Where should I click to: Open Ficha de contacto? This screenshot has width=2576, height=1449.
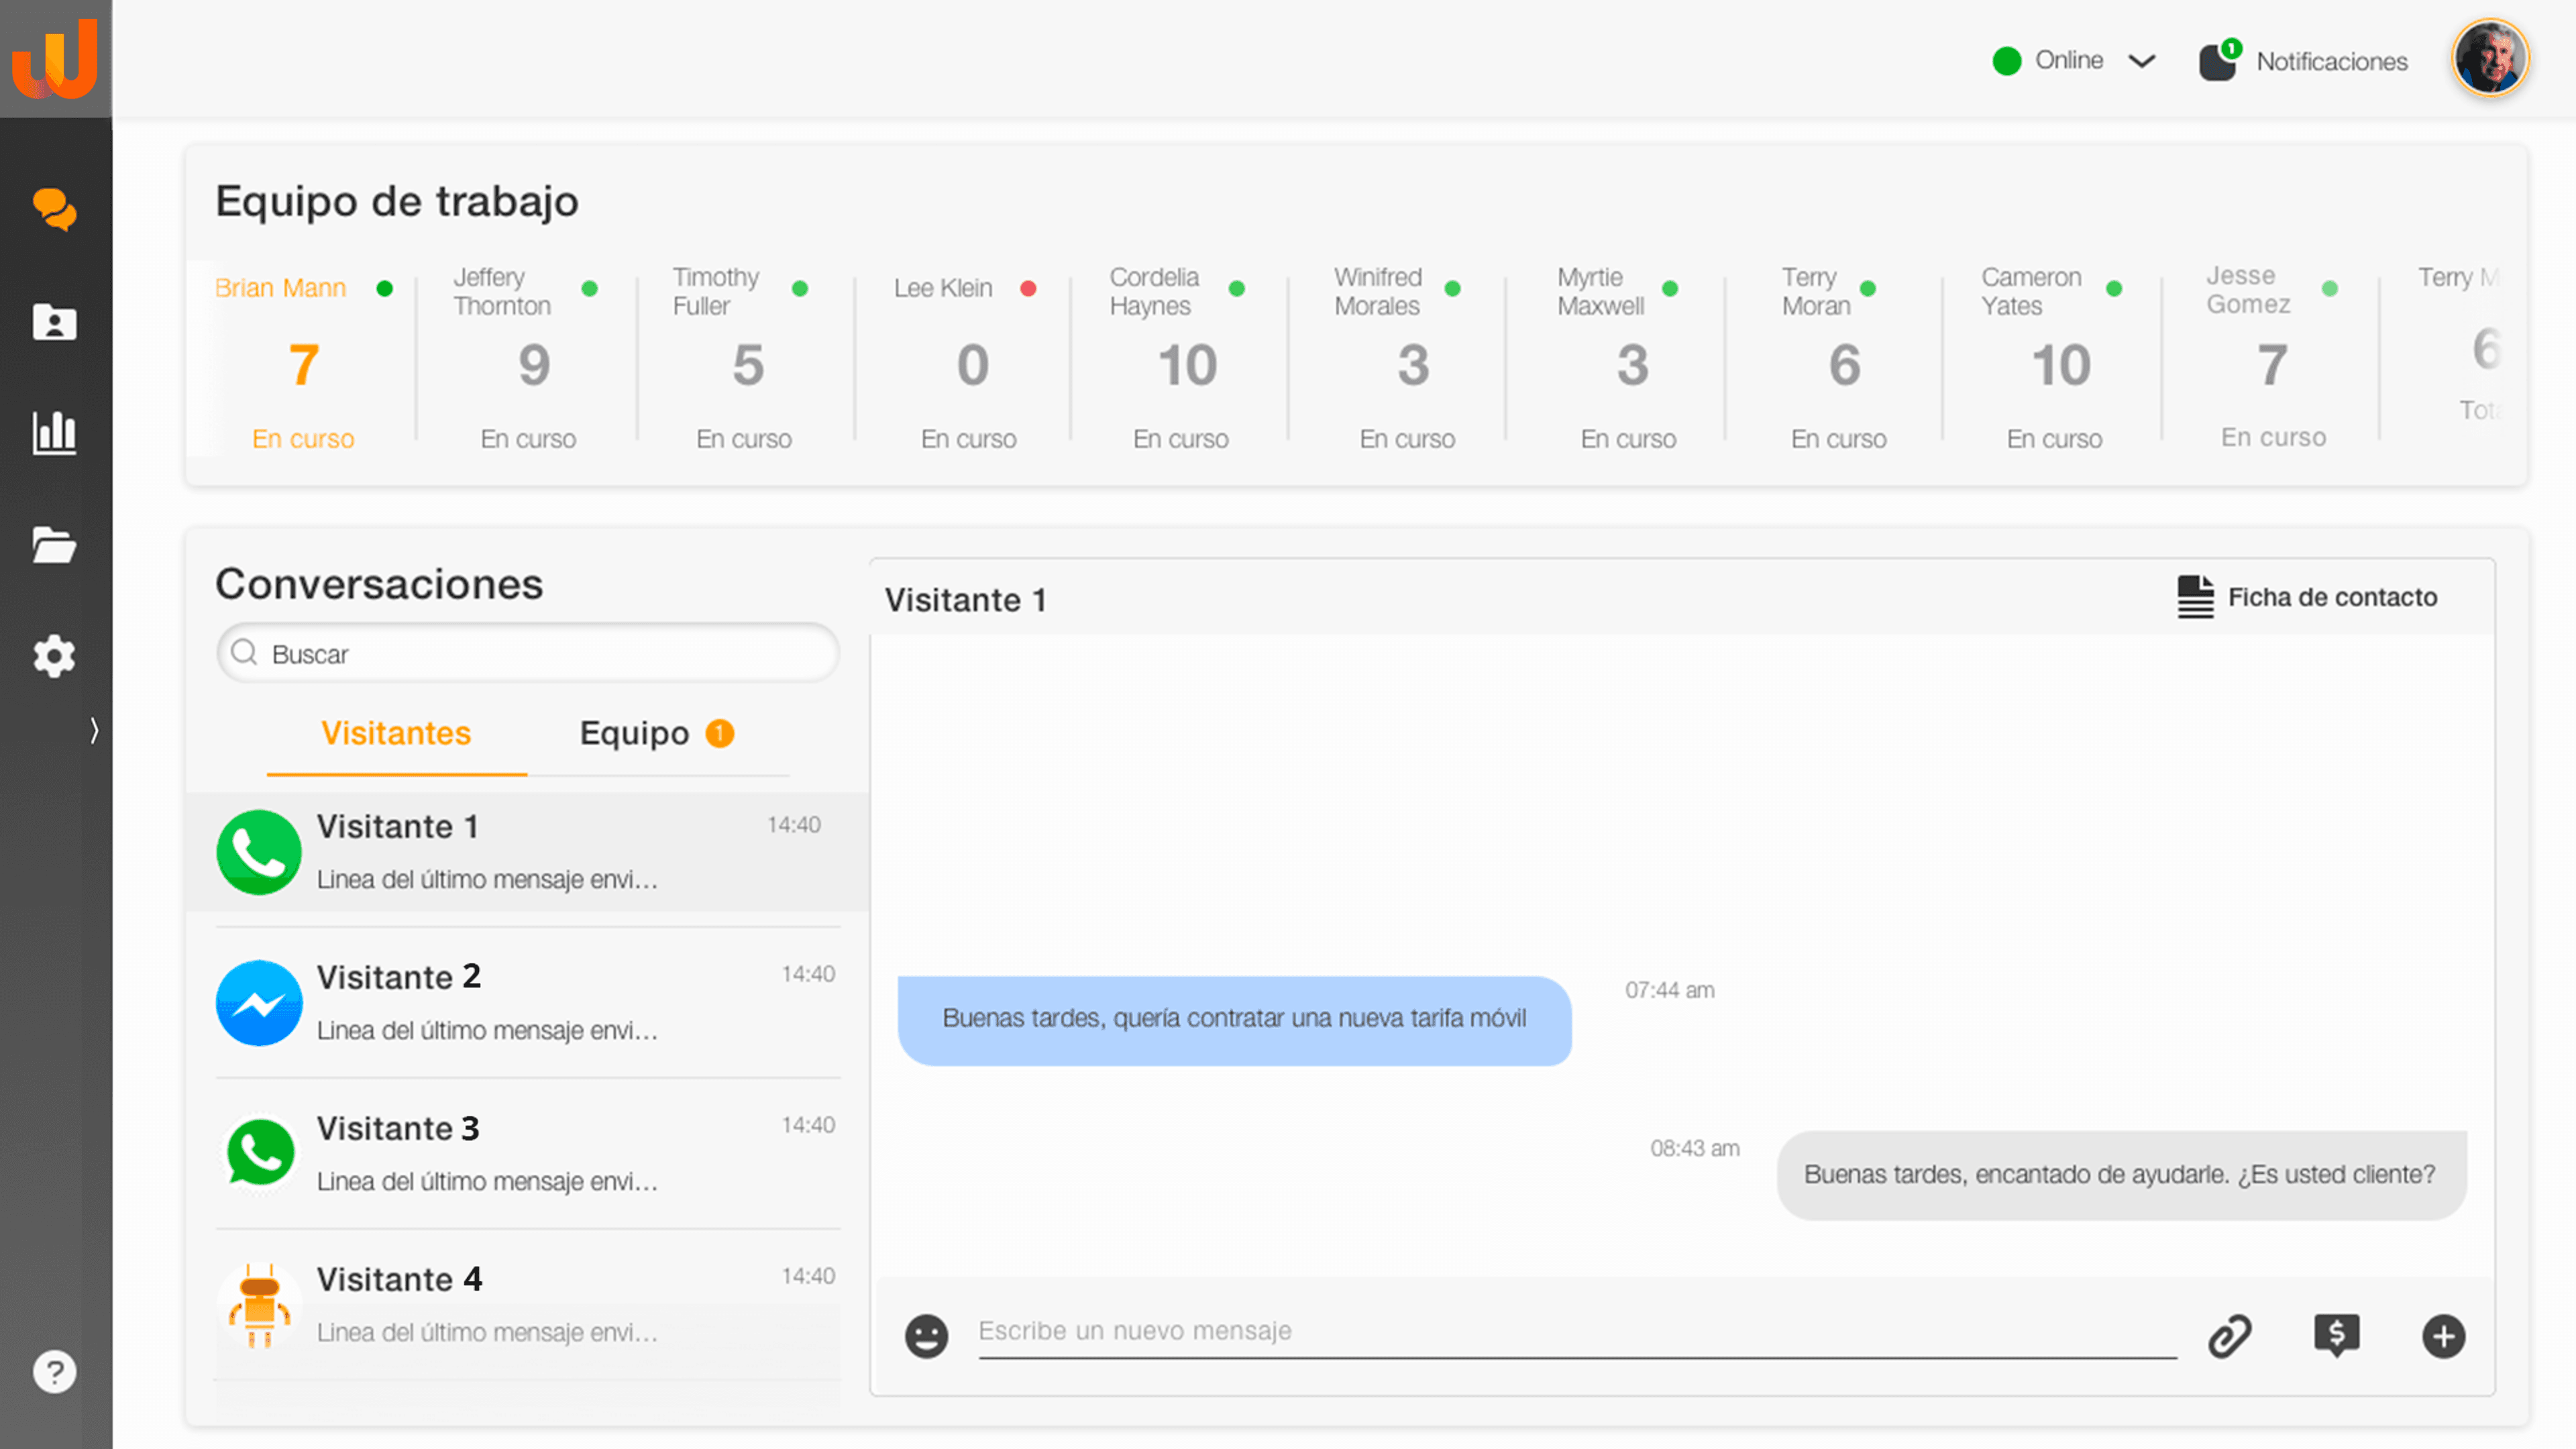(x=2308, y=597)
